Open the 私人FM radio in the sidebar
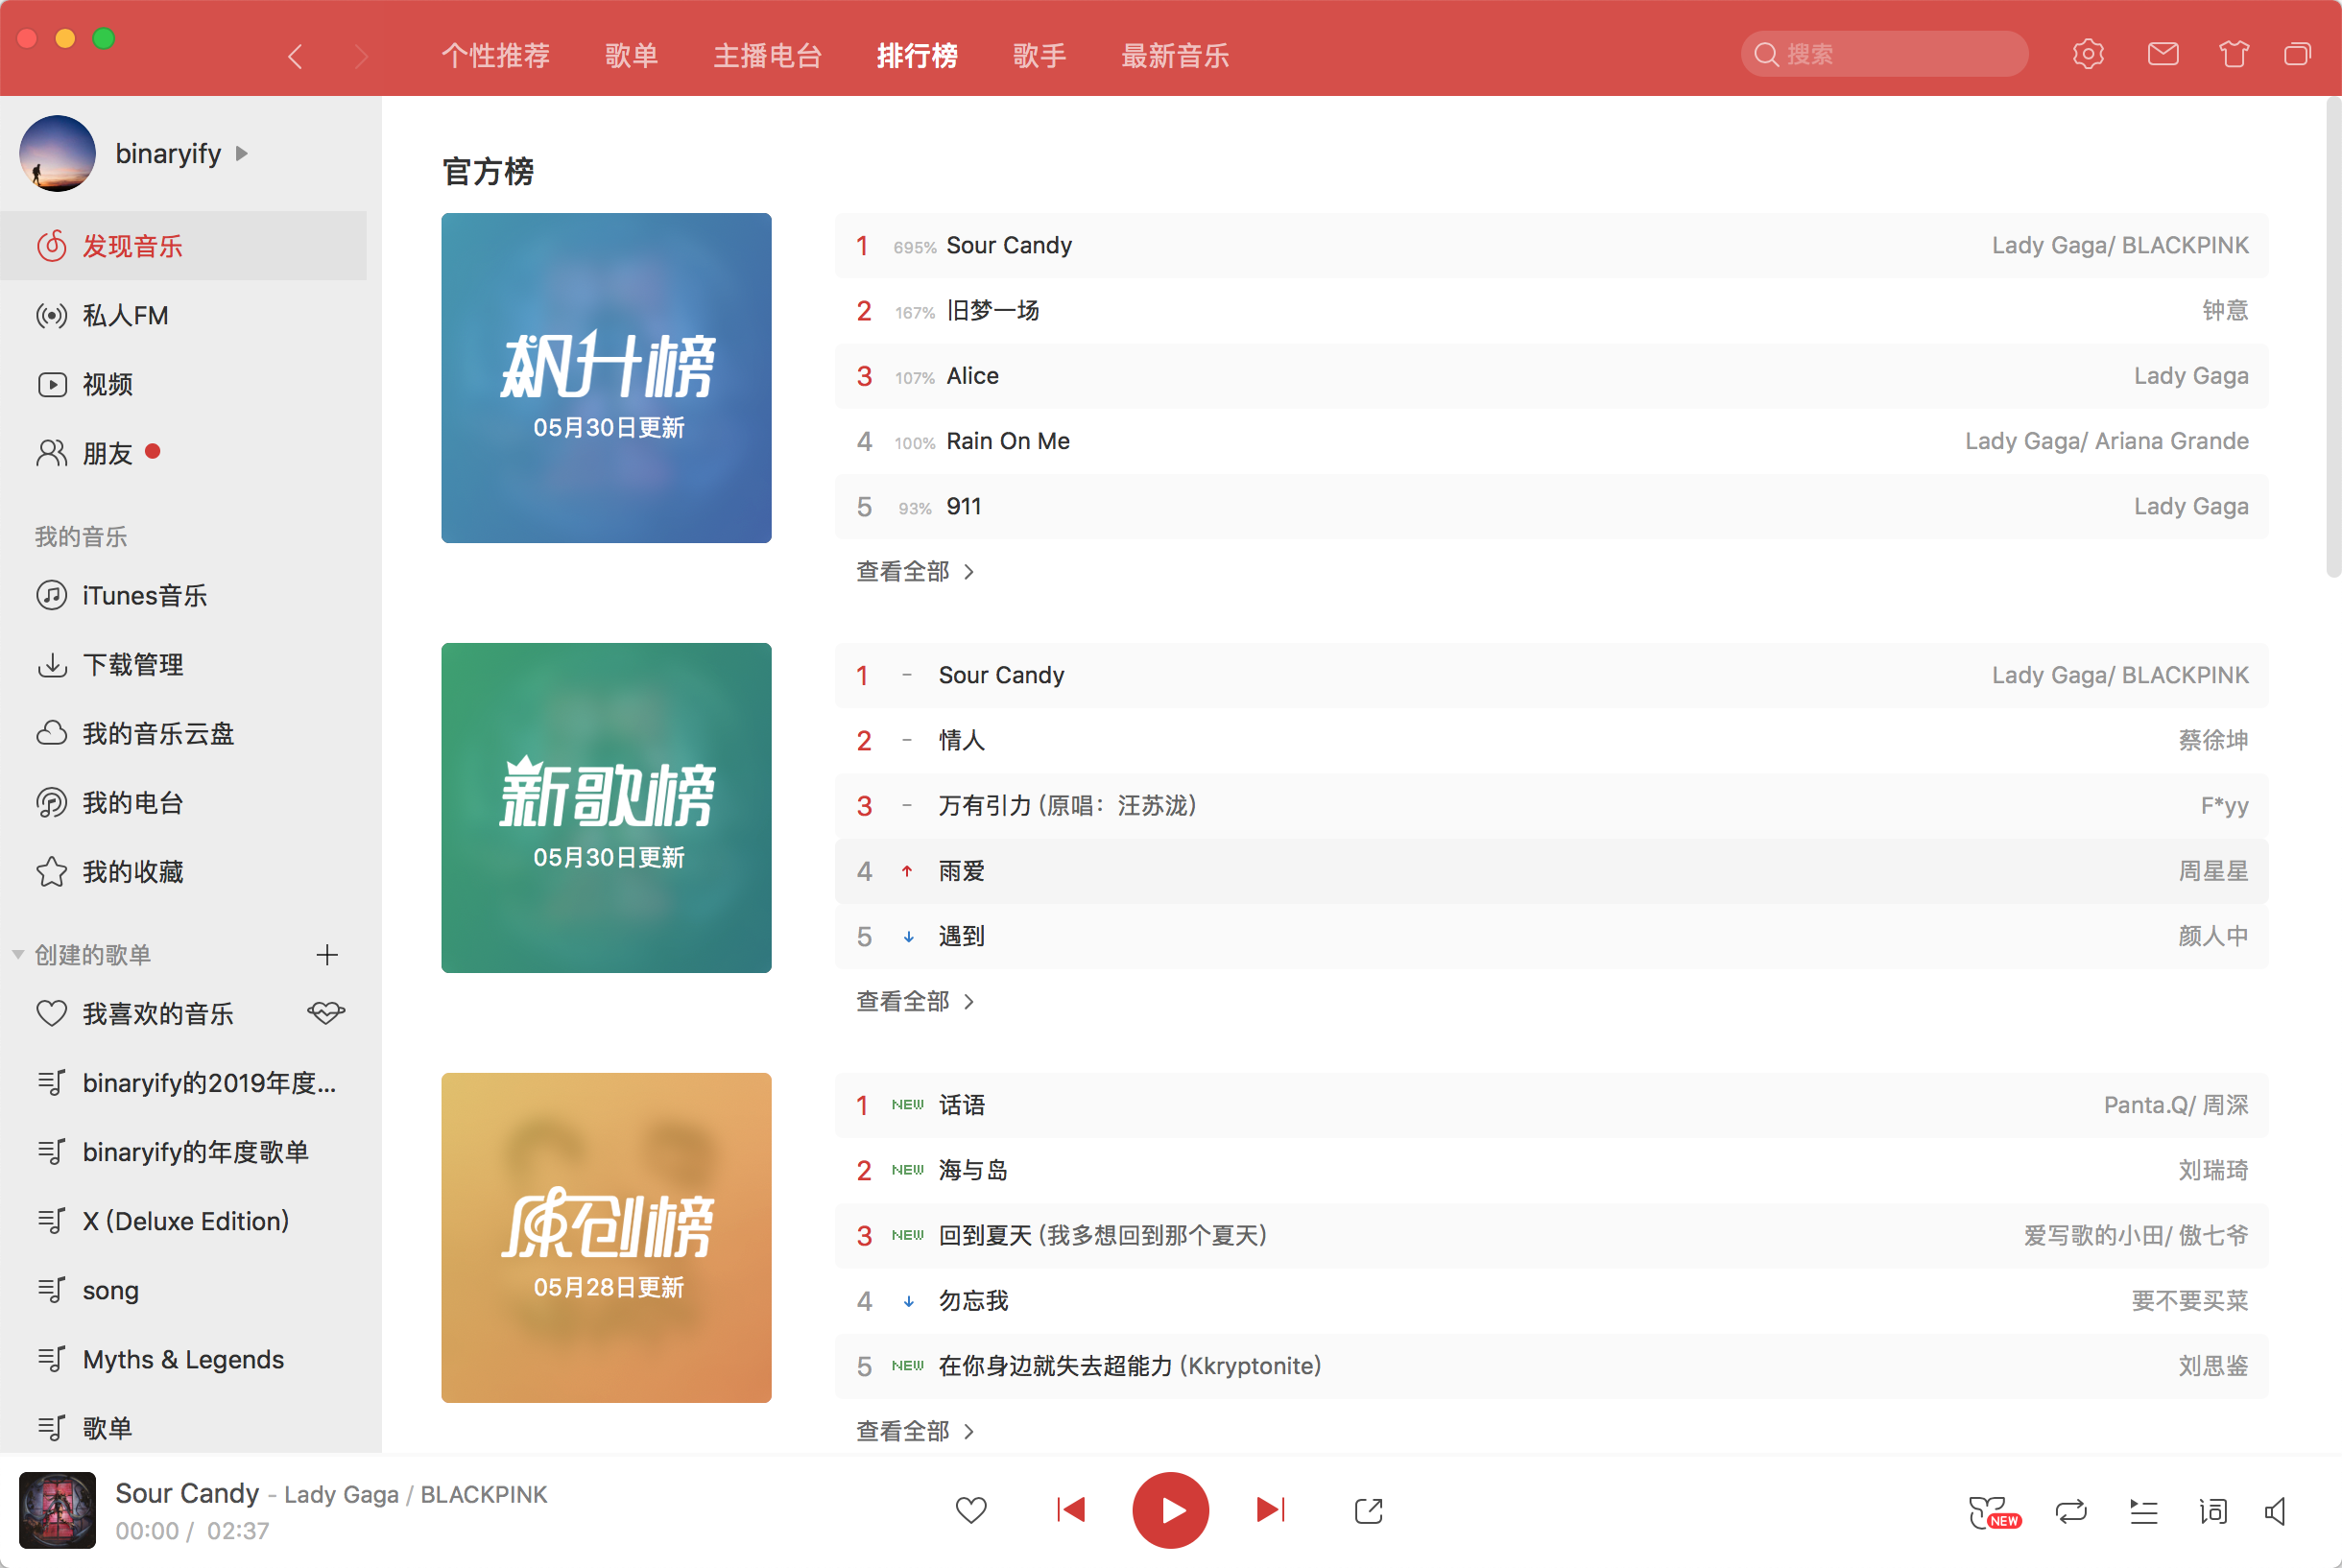Screen dimensions: 2342x1568 click(x=126, y=315)
